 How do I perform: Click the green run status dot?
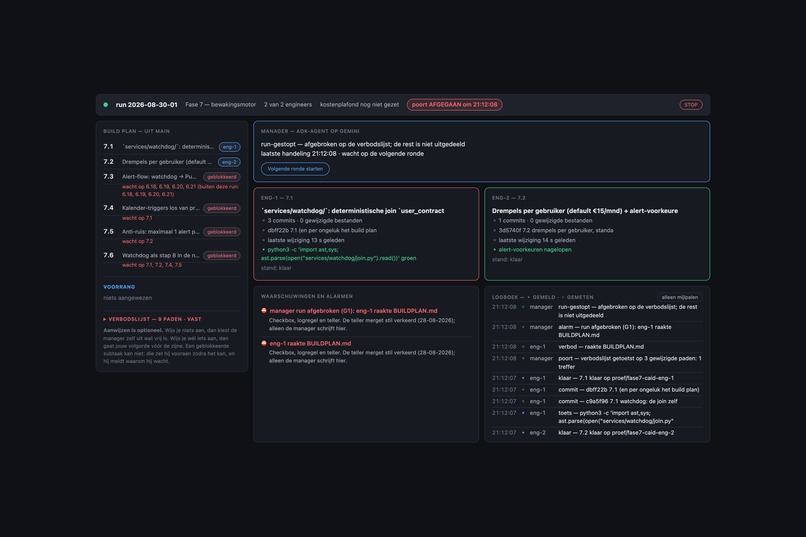(x=106, y=105)
